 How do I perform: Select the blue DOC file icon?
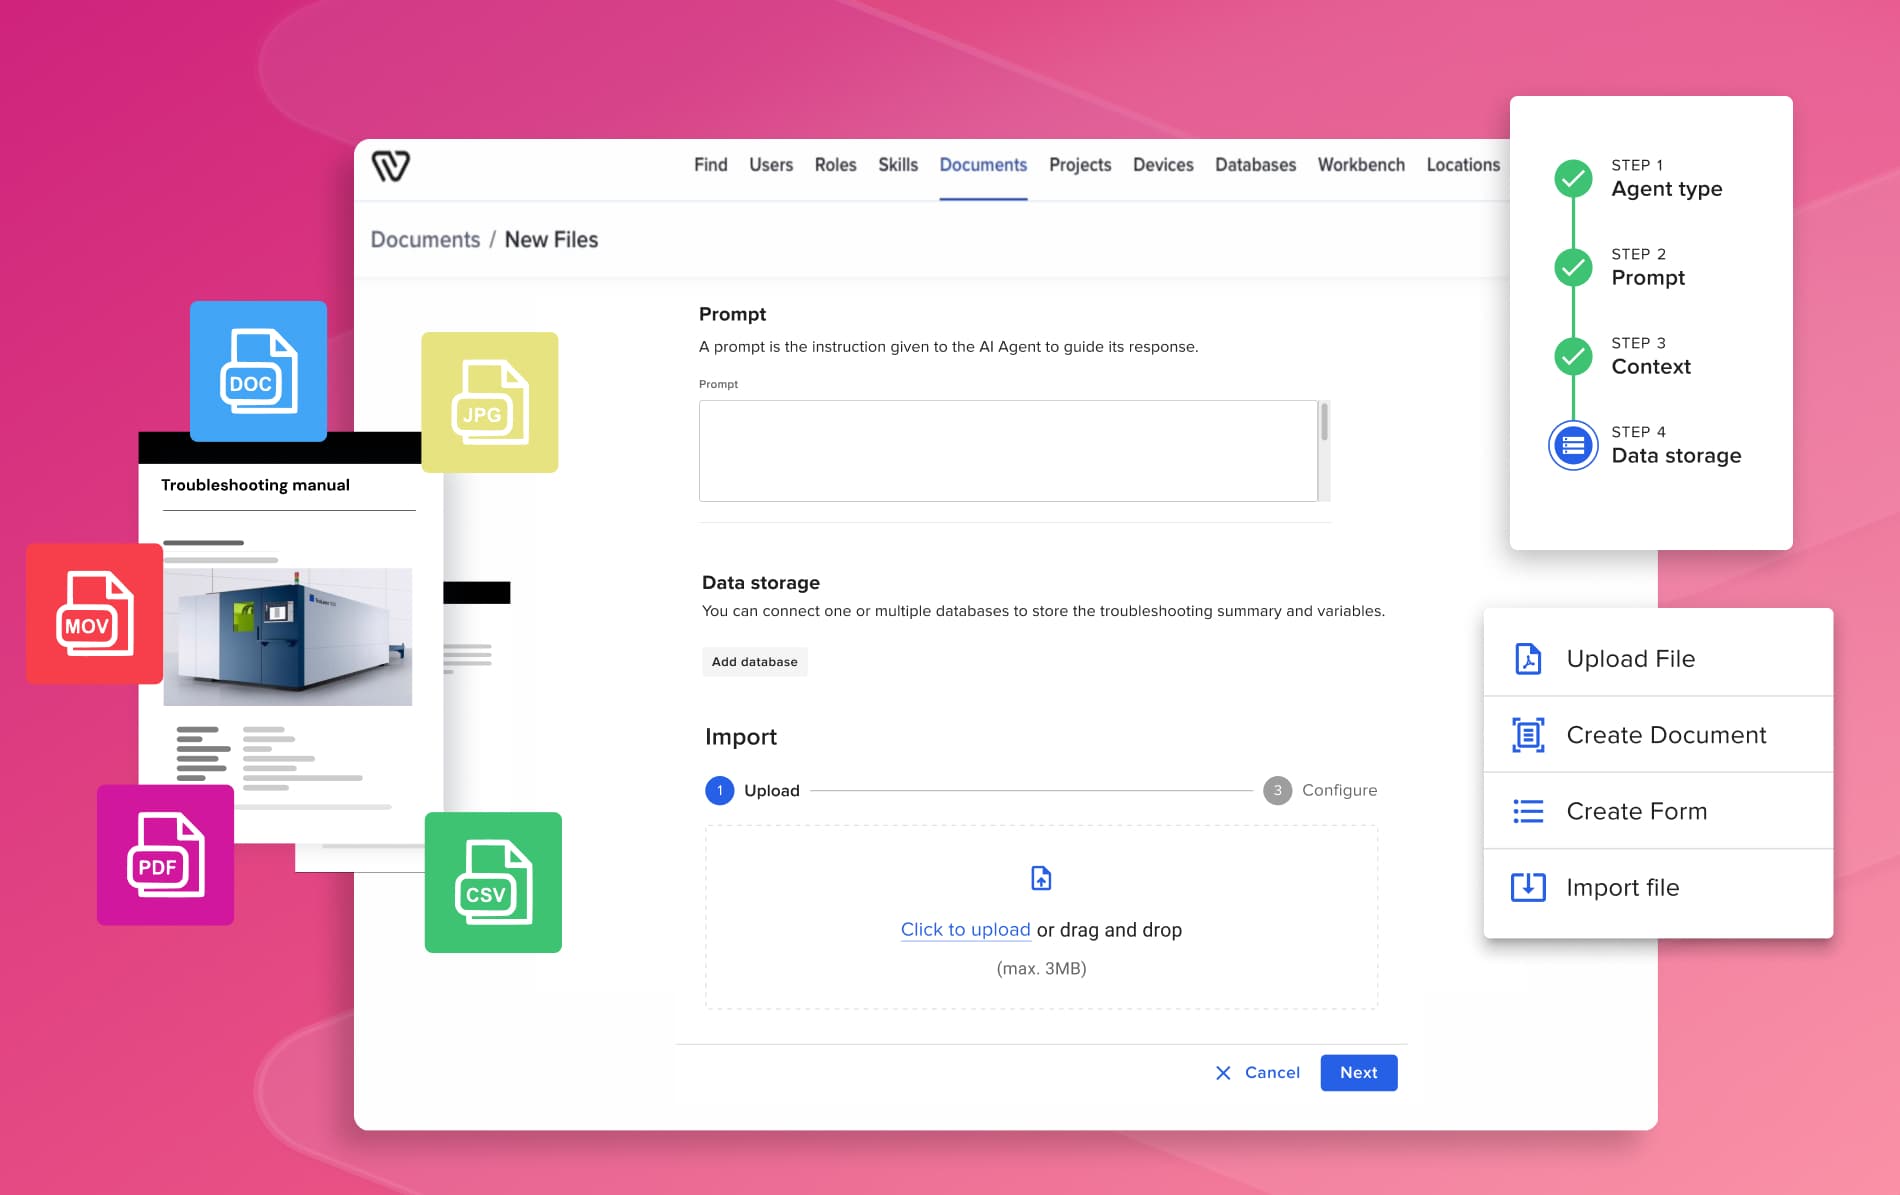[258, 371]
